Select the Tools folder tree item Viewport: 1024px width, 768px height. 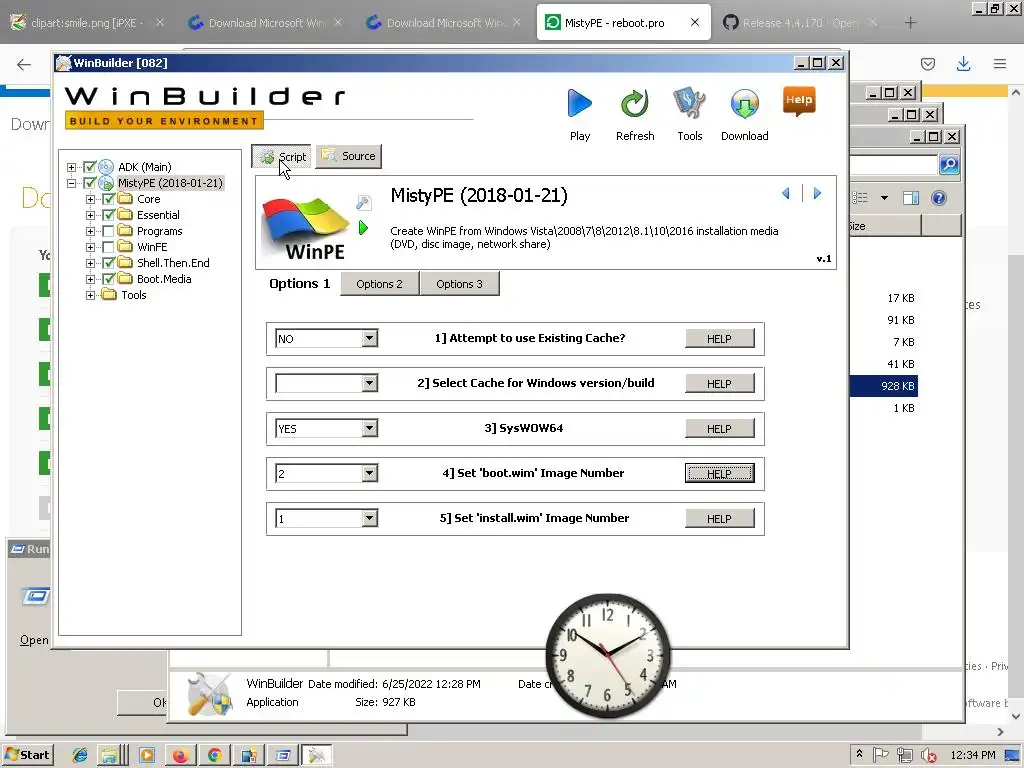coord(134,295)
